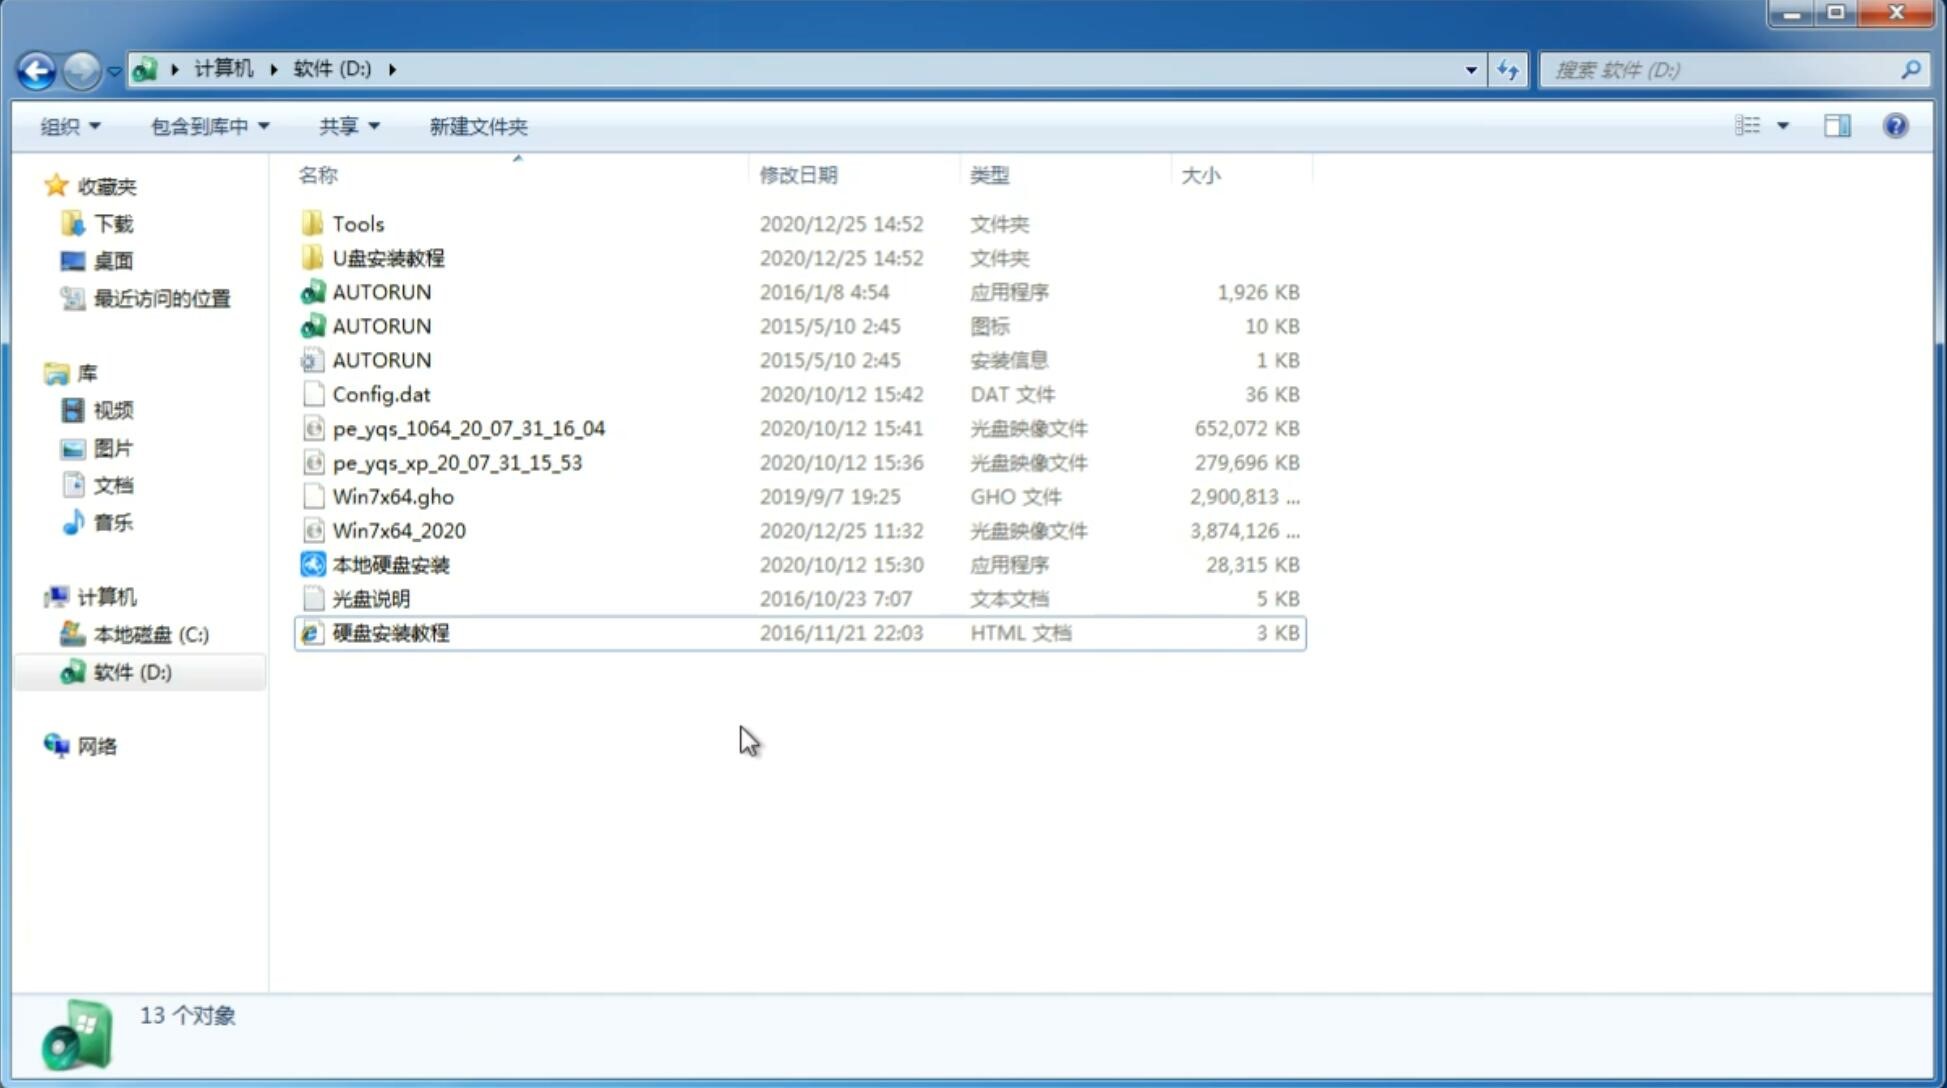The image size is (1947, 1088).
Task: Launch 本地硬盘安装 application
Action: [x=390, y=564]
